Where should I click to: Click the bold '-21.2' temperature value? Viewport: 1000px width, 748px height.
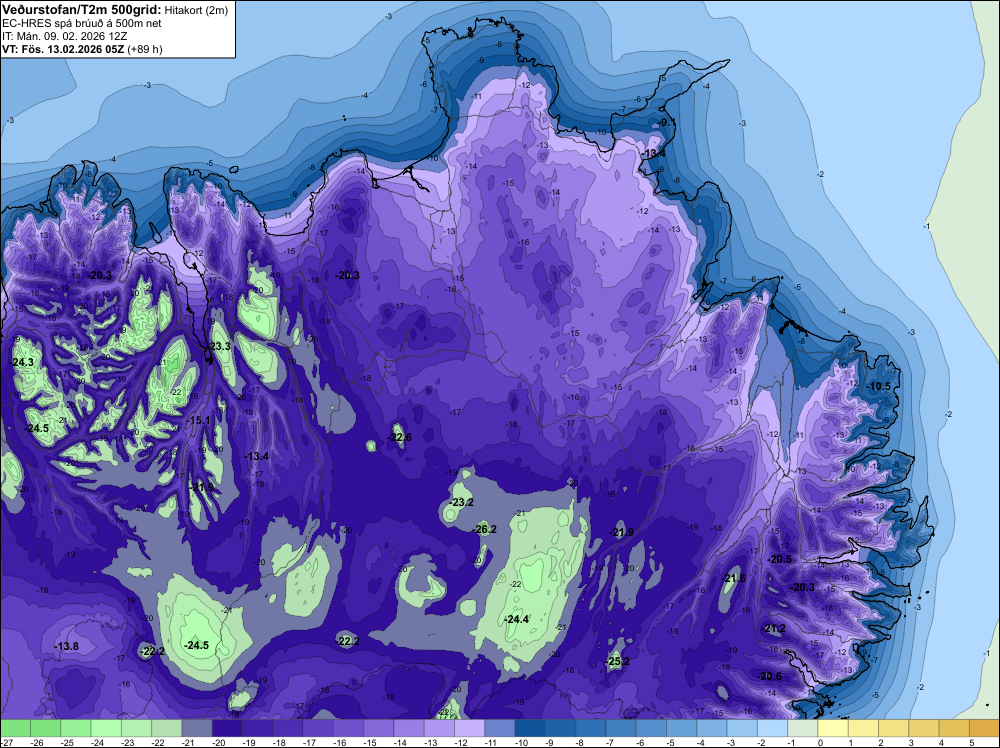(x=774, y=628)
